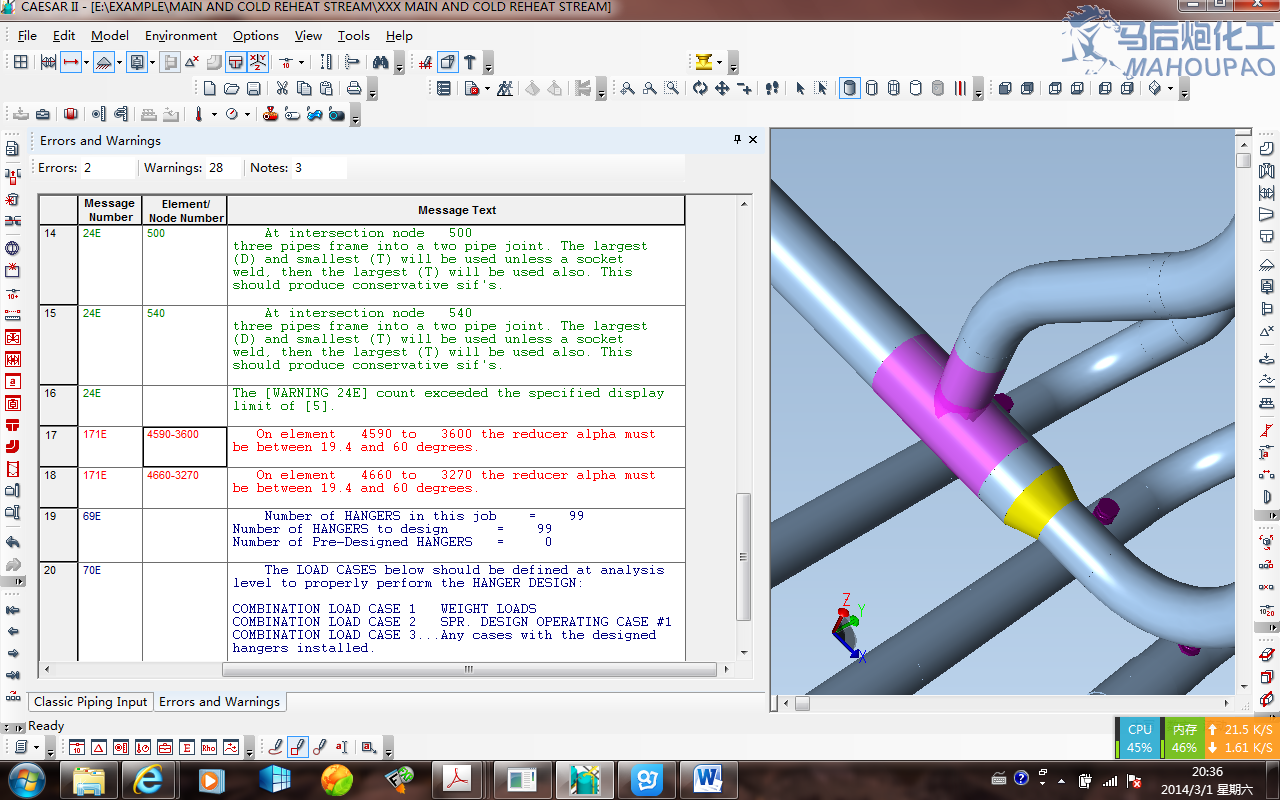Click the running man error check icon
Screen dimensions: 1280x800
click(x=505, y=88)
